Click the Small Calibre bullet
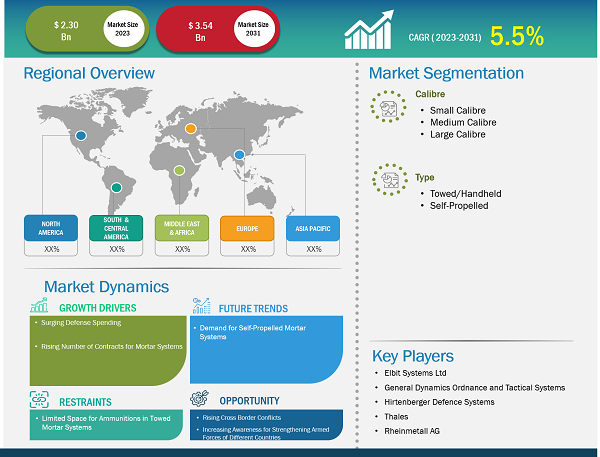Image resolution: width=600 pixels, height=457 pixels. pos(458,110)
